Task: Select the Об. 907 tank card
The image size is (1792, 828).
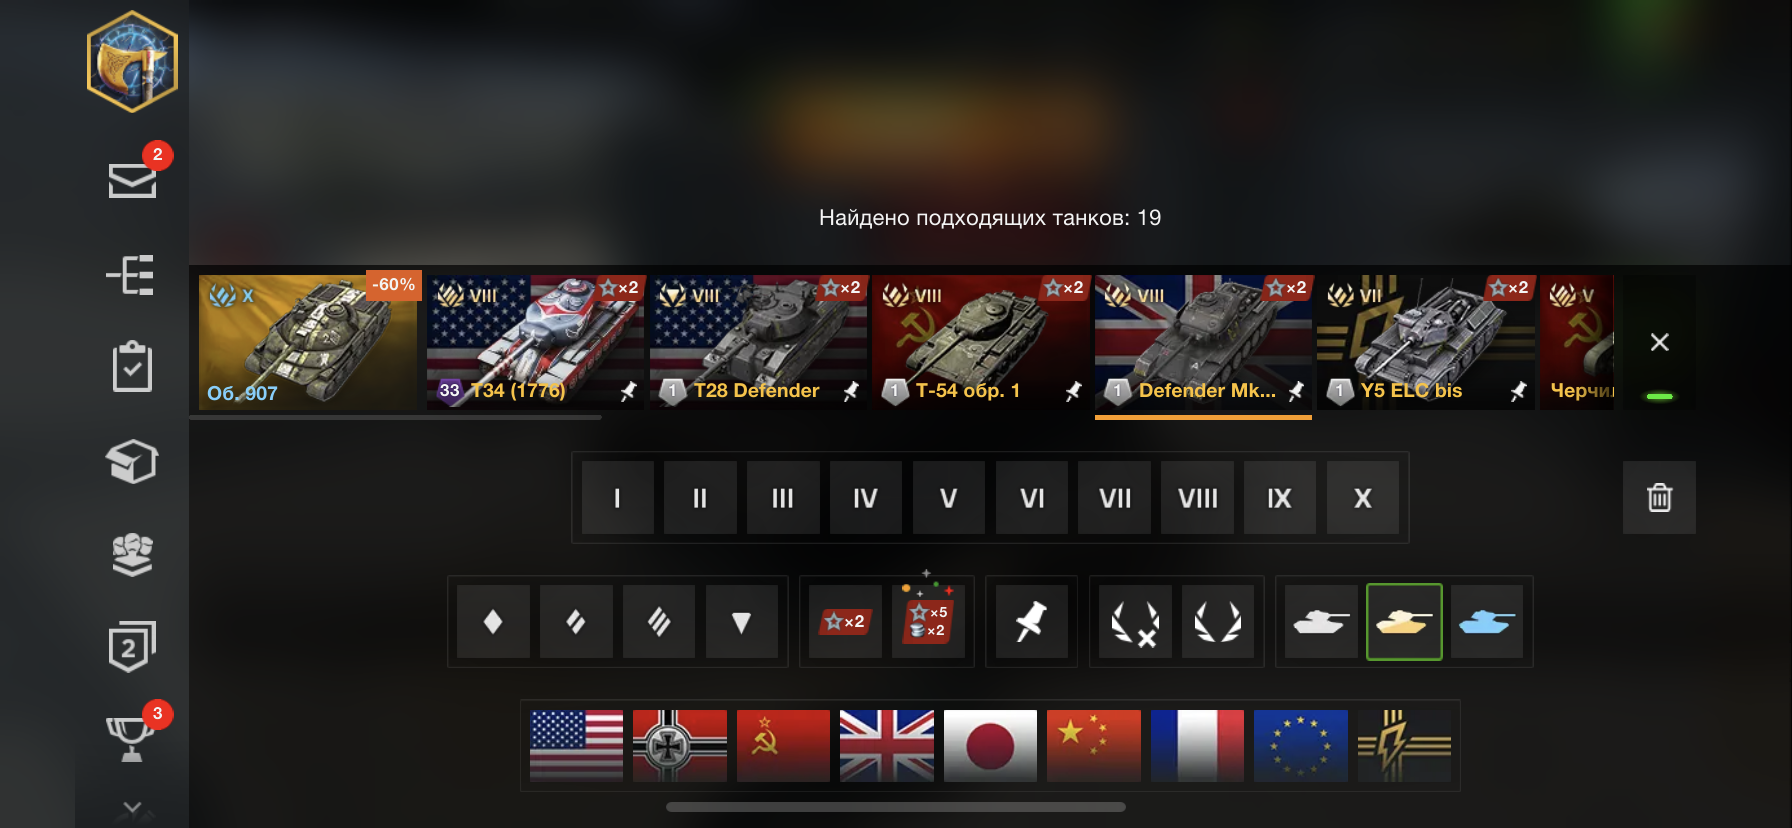Action: tap(308, 342)
